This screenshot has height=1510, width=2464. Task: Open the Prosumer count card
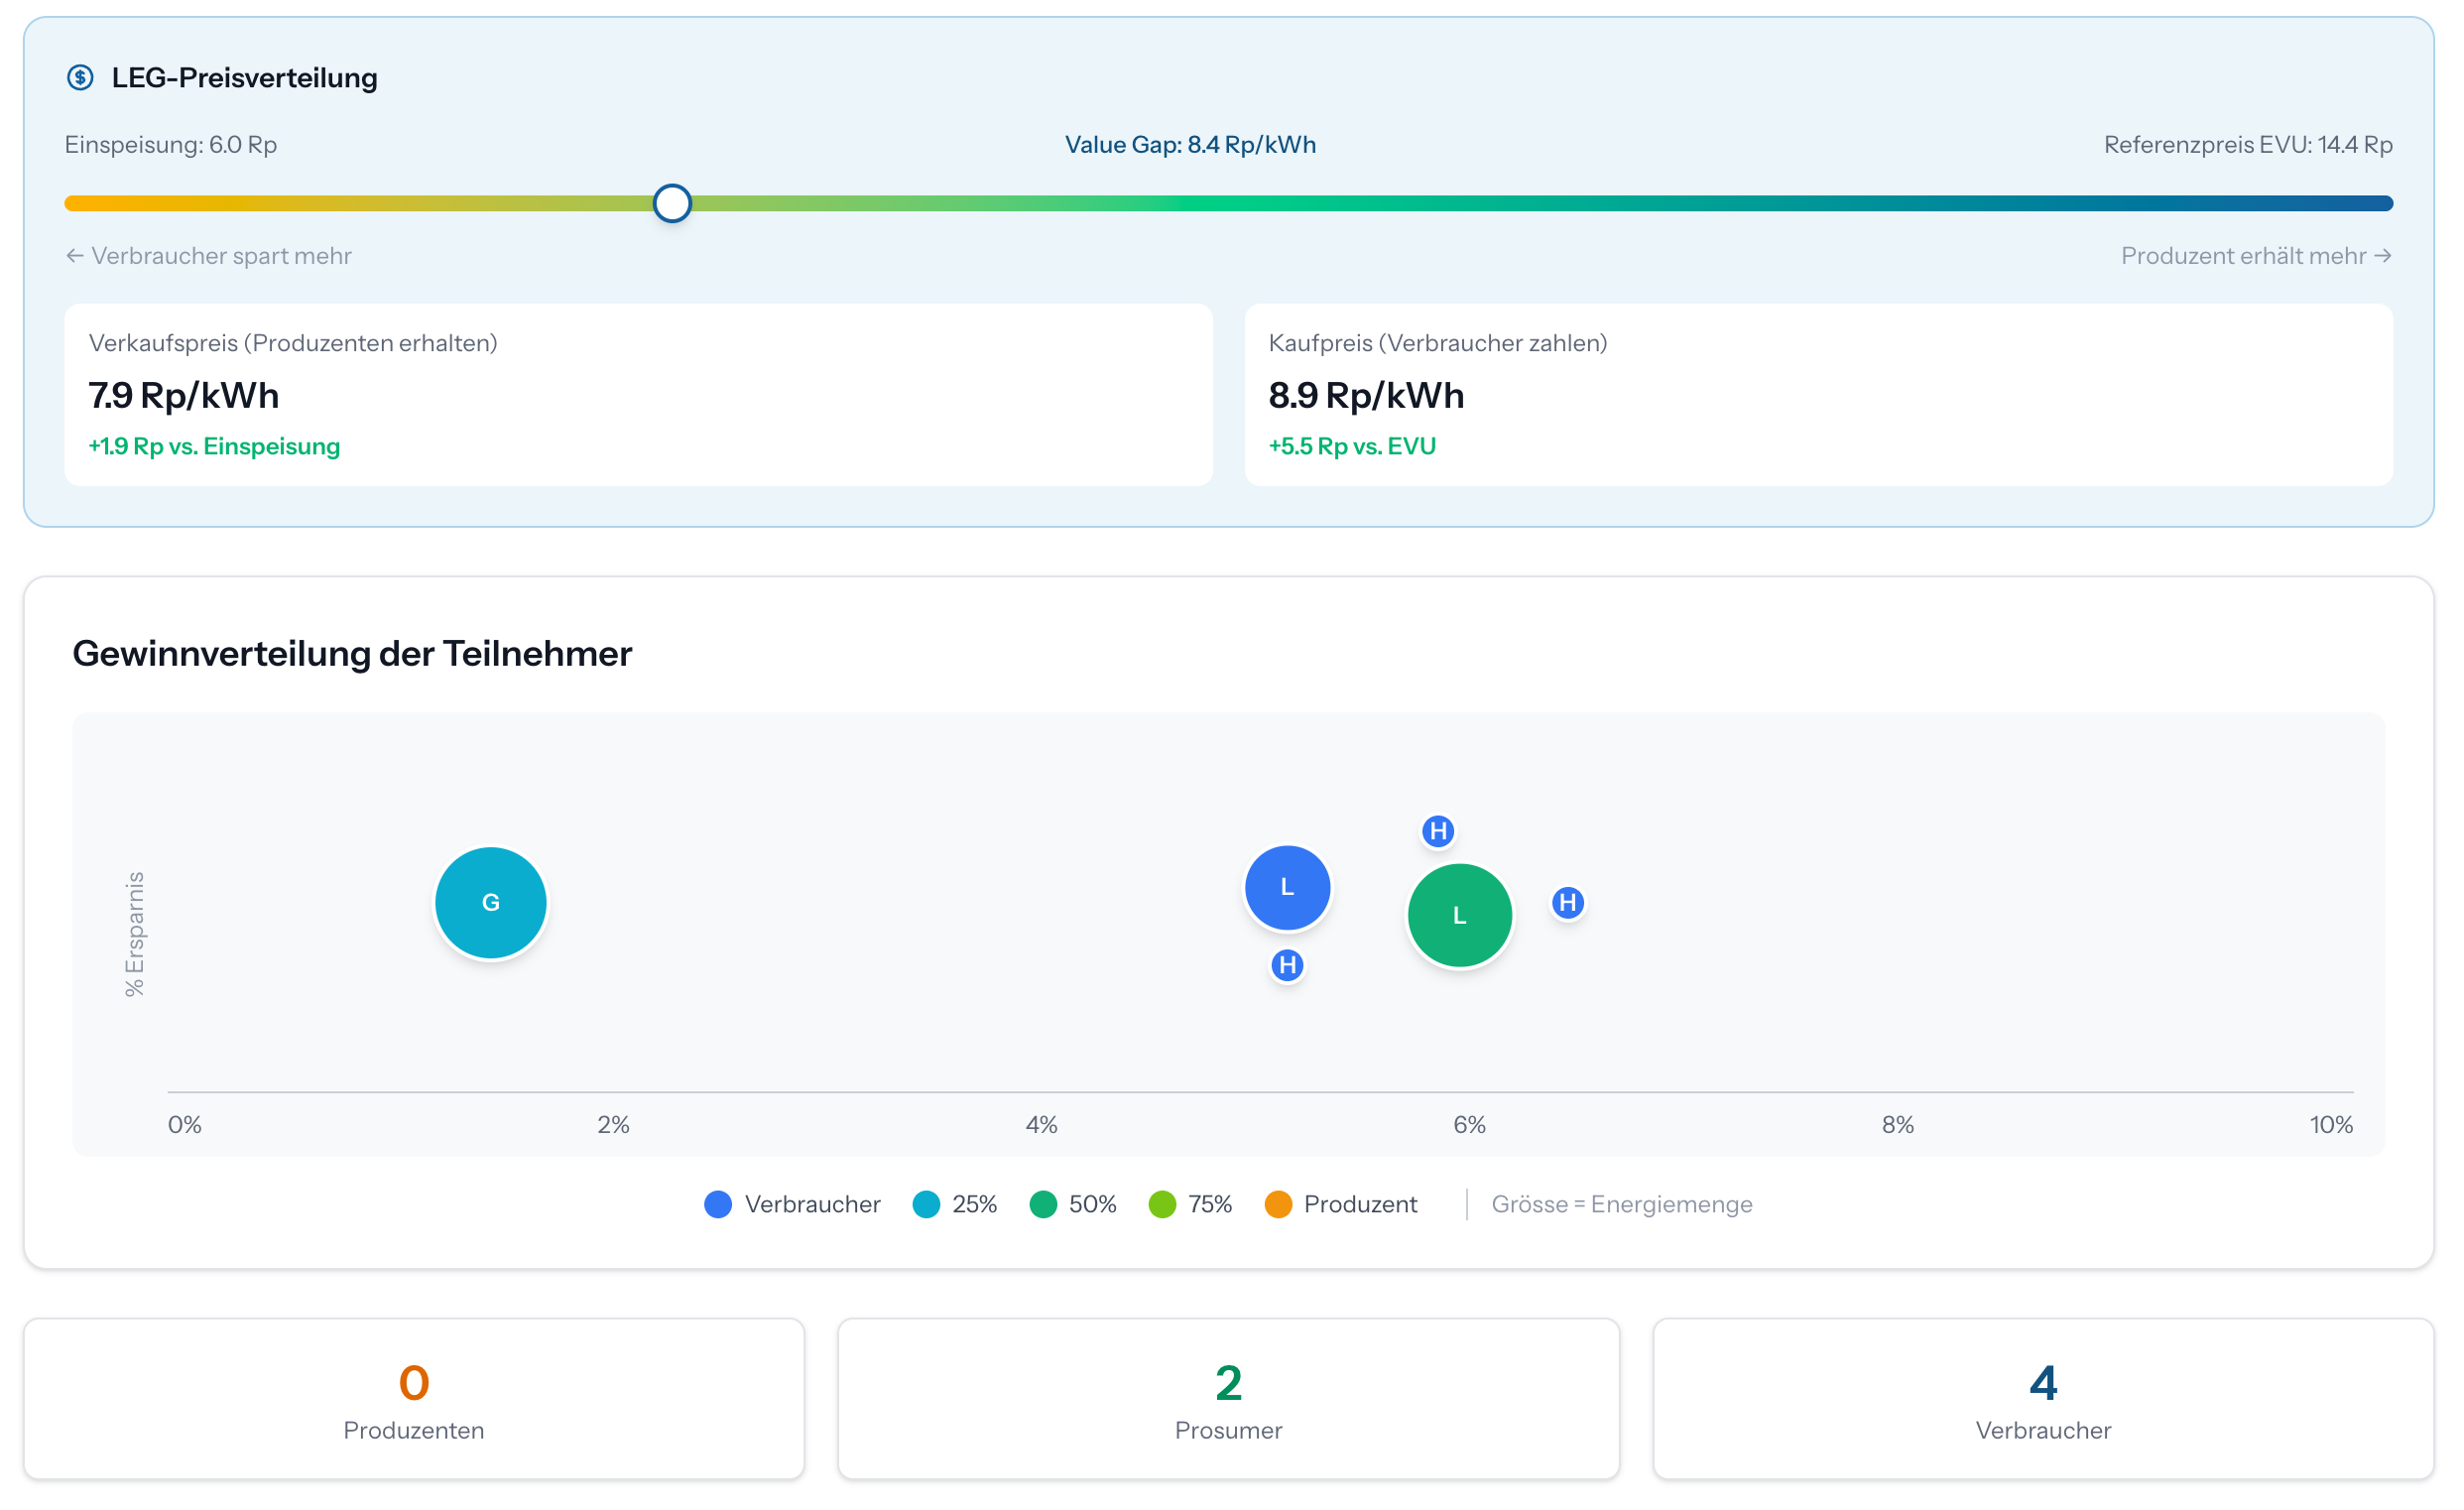[x=1228, y=1398]
